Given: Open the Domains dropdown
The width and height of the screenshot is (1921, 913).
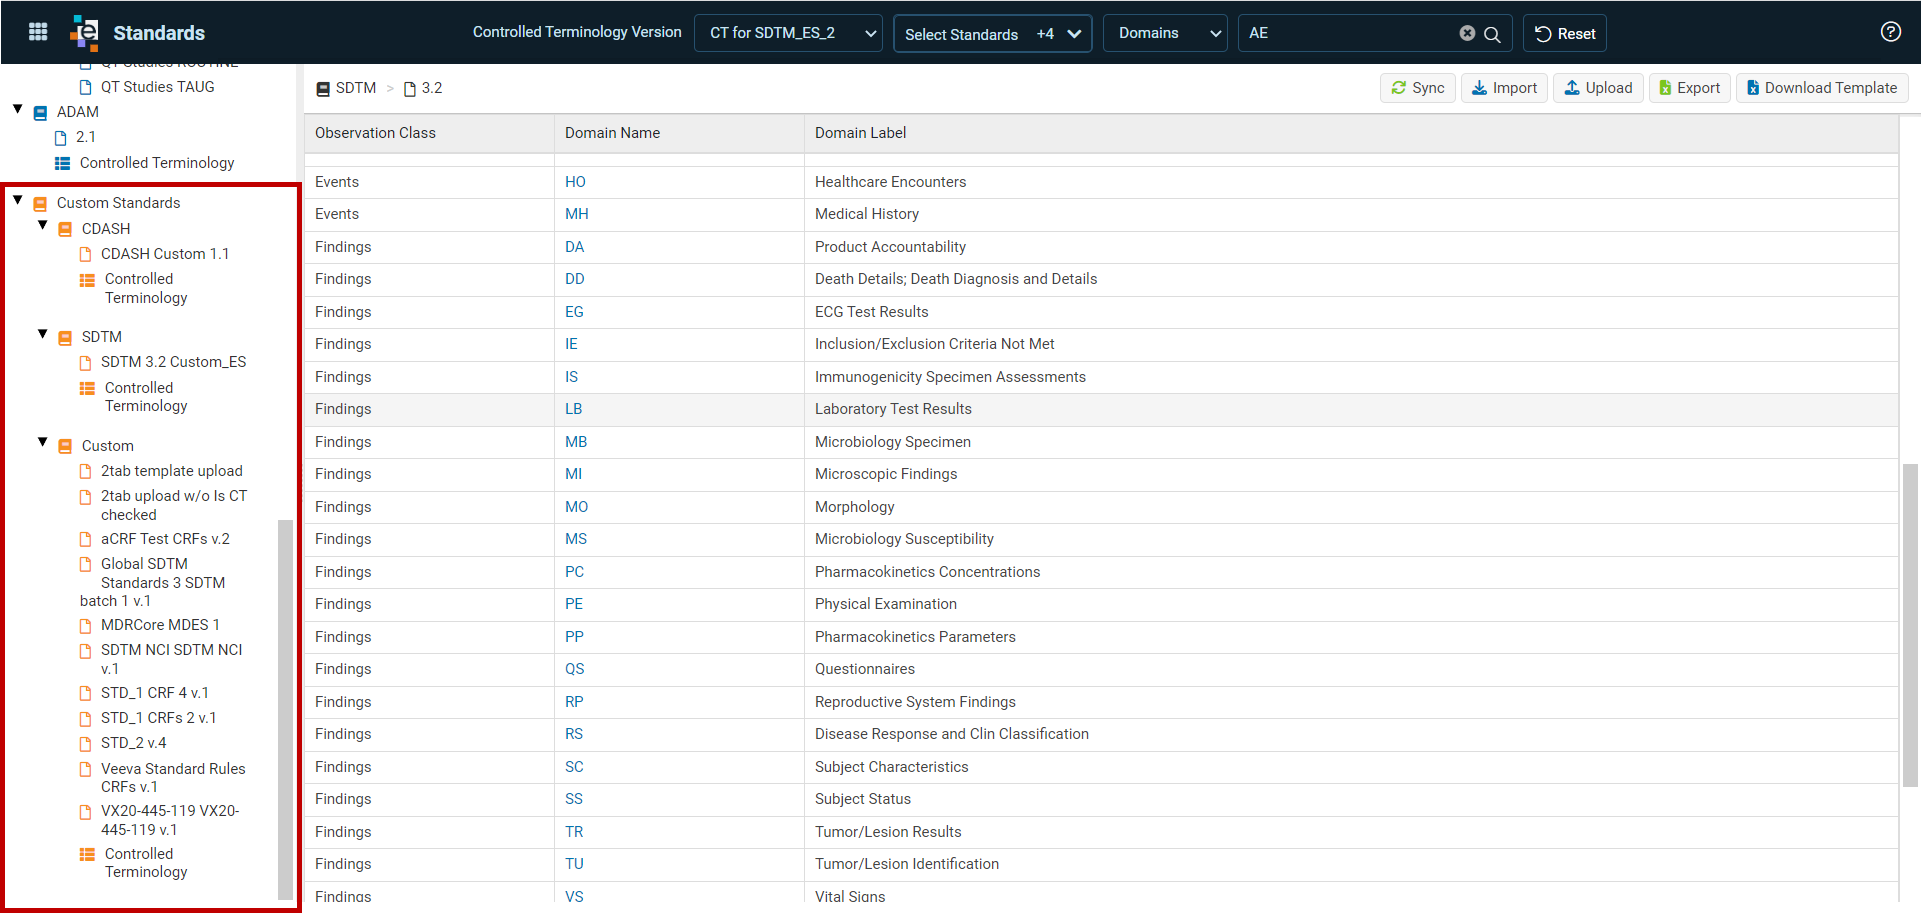Looking at the screenshot, I should click(x=1165, y=33).
